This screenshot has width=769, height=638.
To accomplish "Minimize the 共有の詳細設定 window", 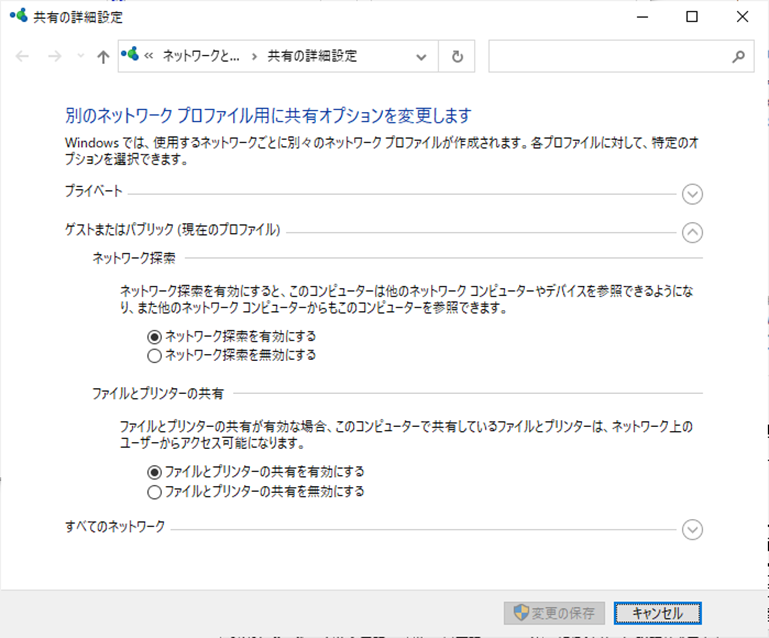I will click(642, 17).
